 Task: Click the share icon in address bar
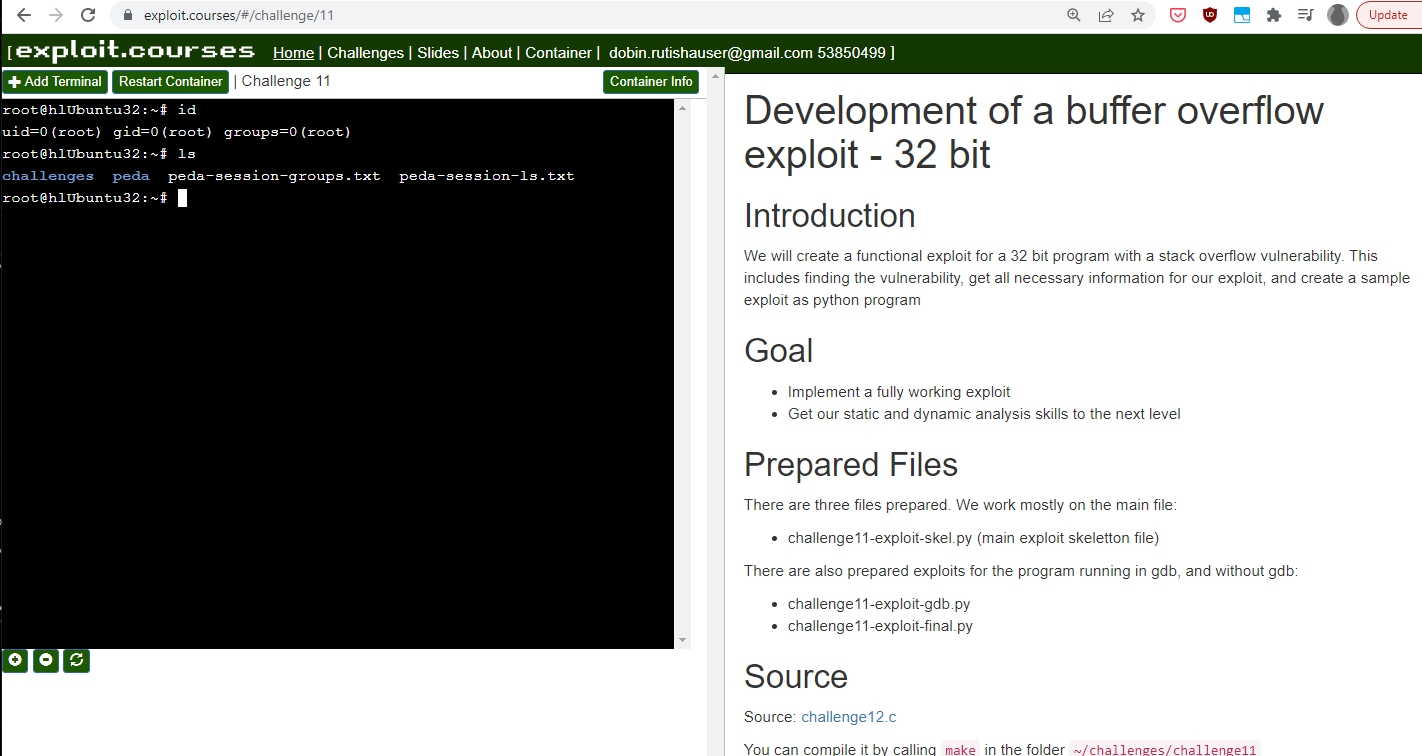pos(1105,15)
